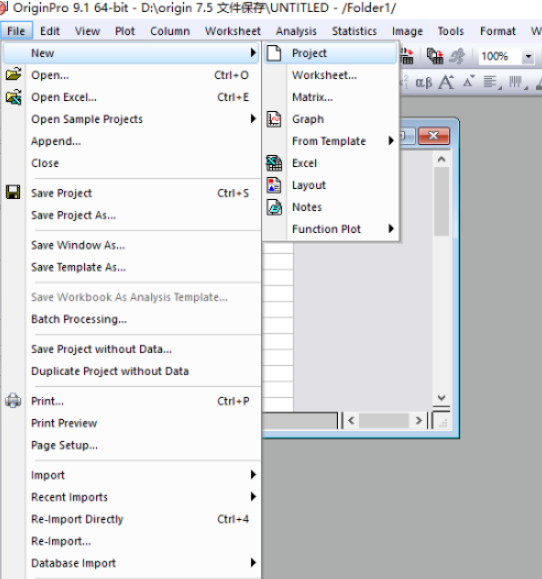Select Open... in File menu

[x=132, y=75]
